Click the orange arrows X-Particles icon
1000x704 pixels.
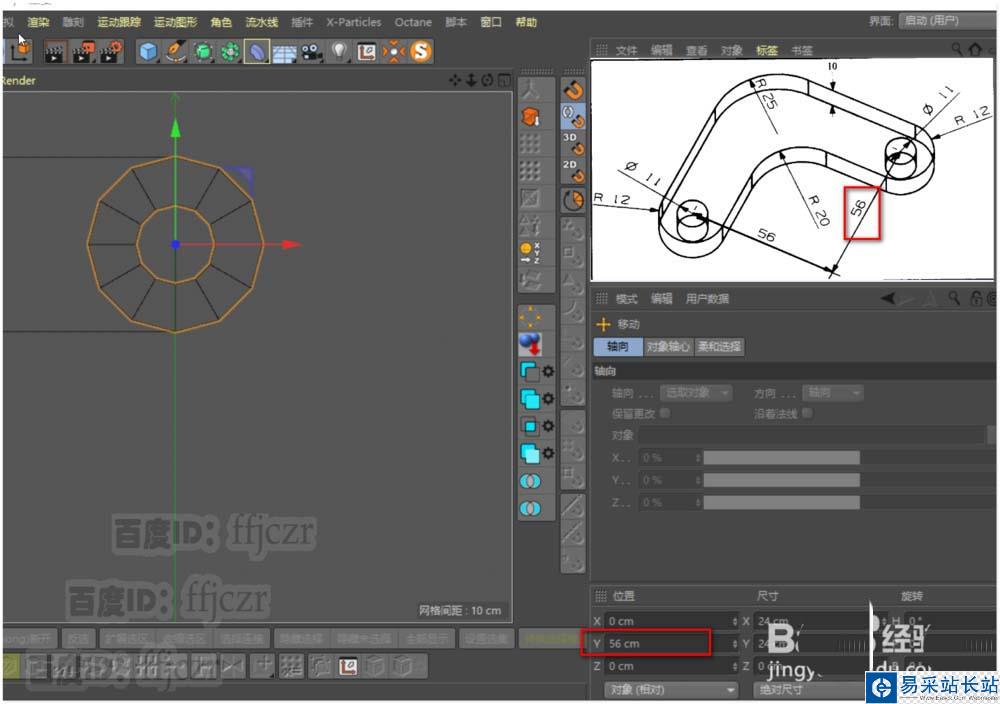pos(394,52)
